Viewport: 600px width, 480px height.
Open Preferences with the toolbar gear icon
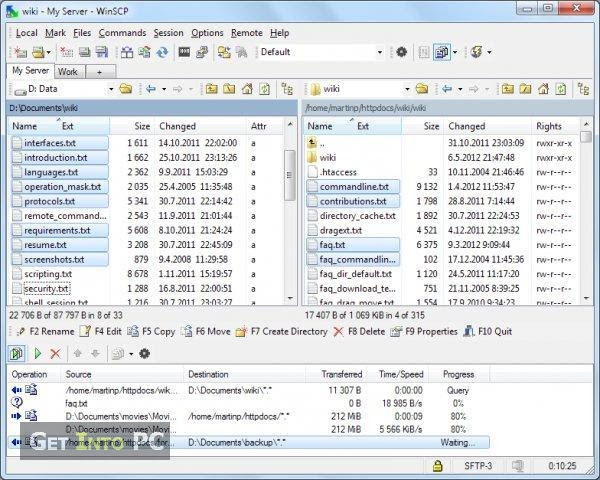pyautogui.click(x=401, y=52)
